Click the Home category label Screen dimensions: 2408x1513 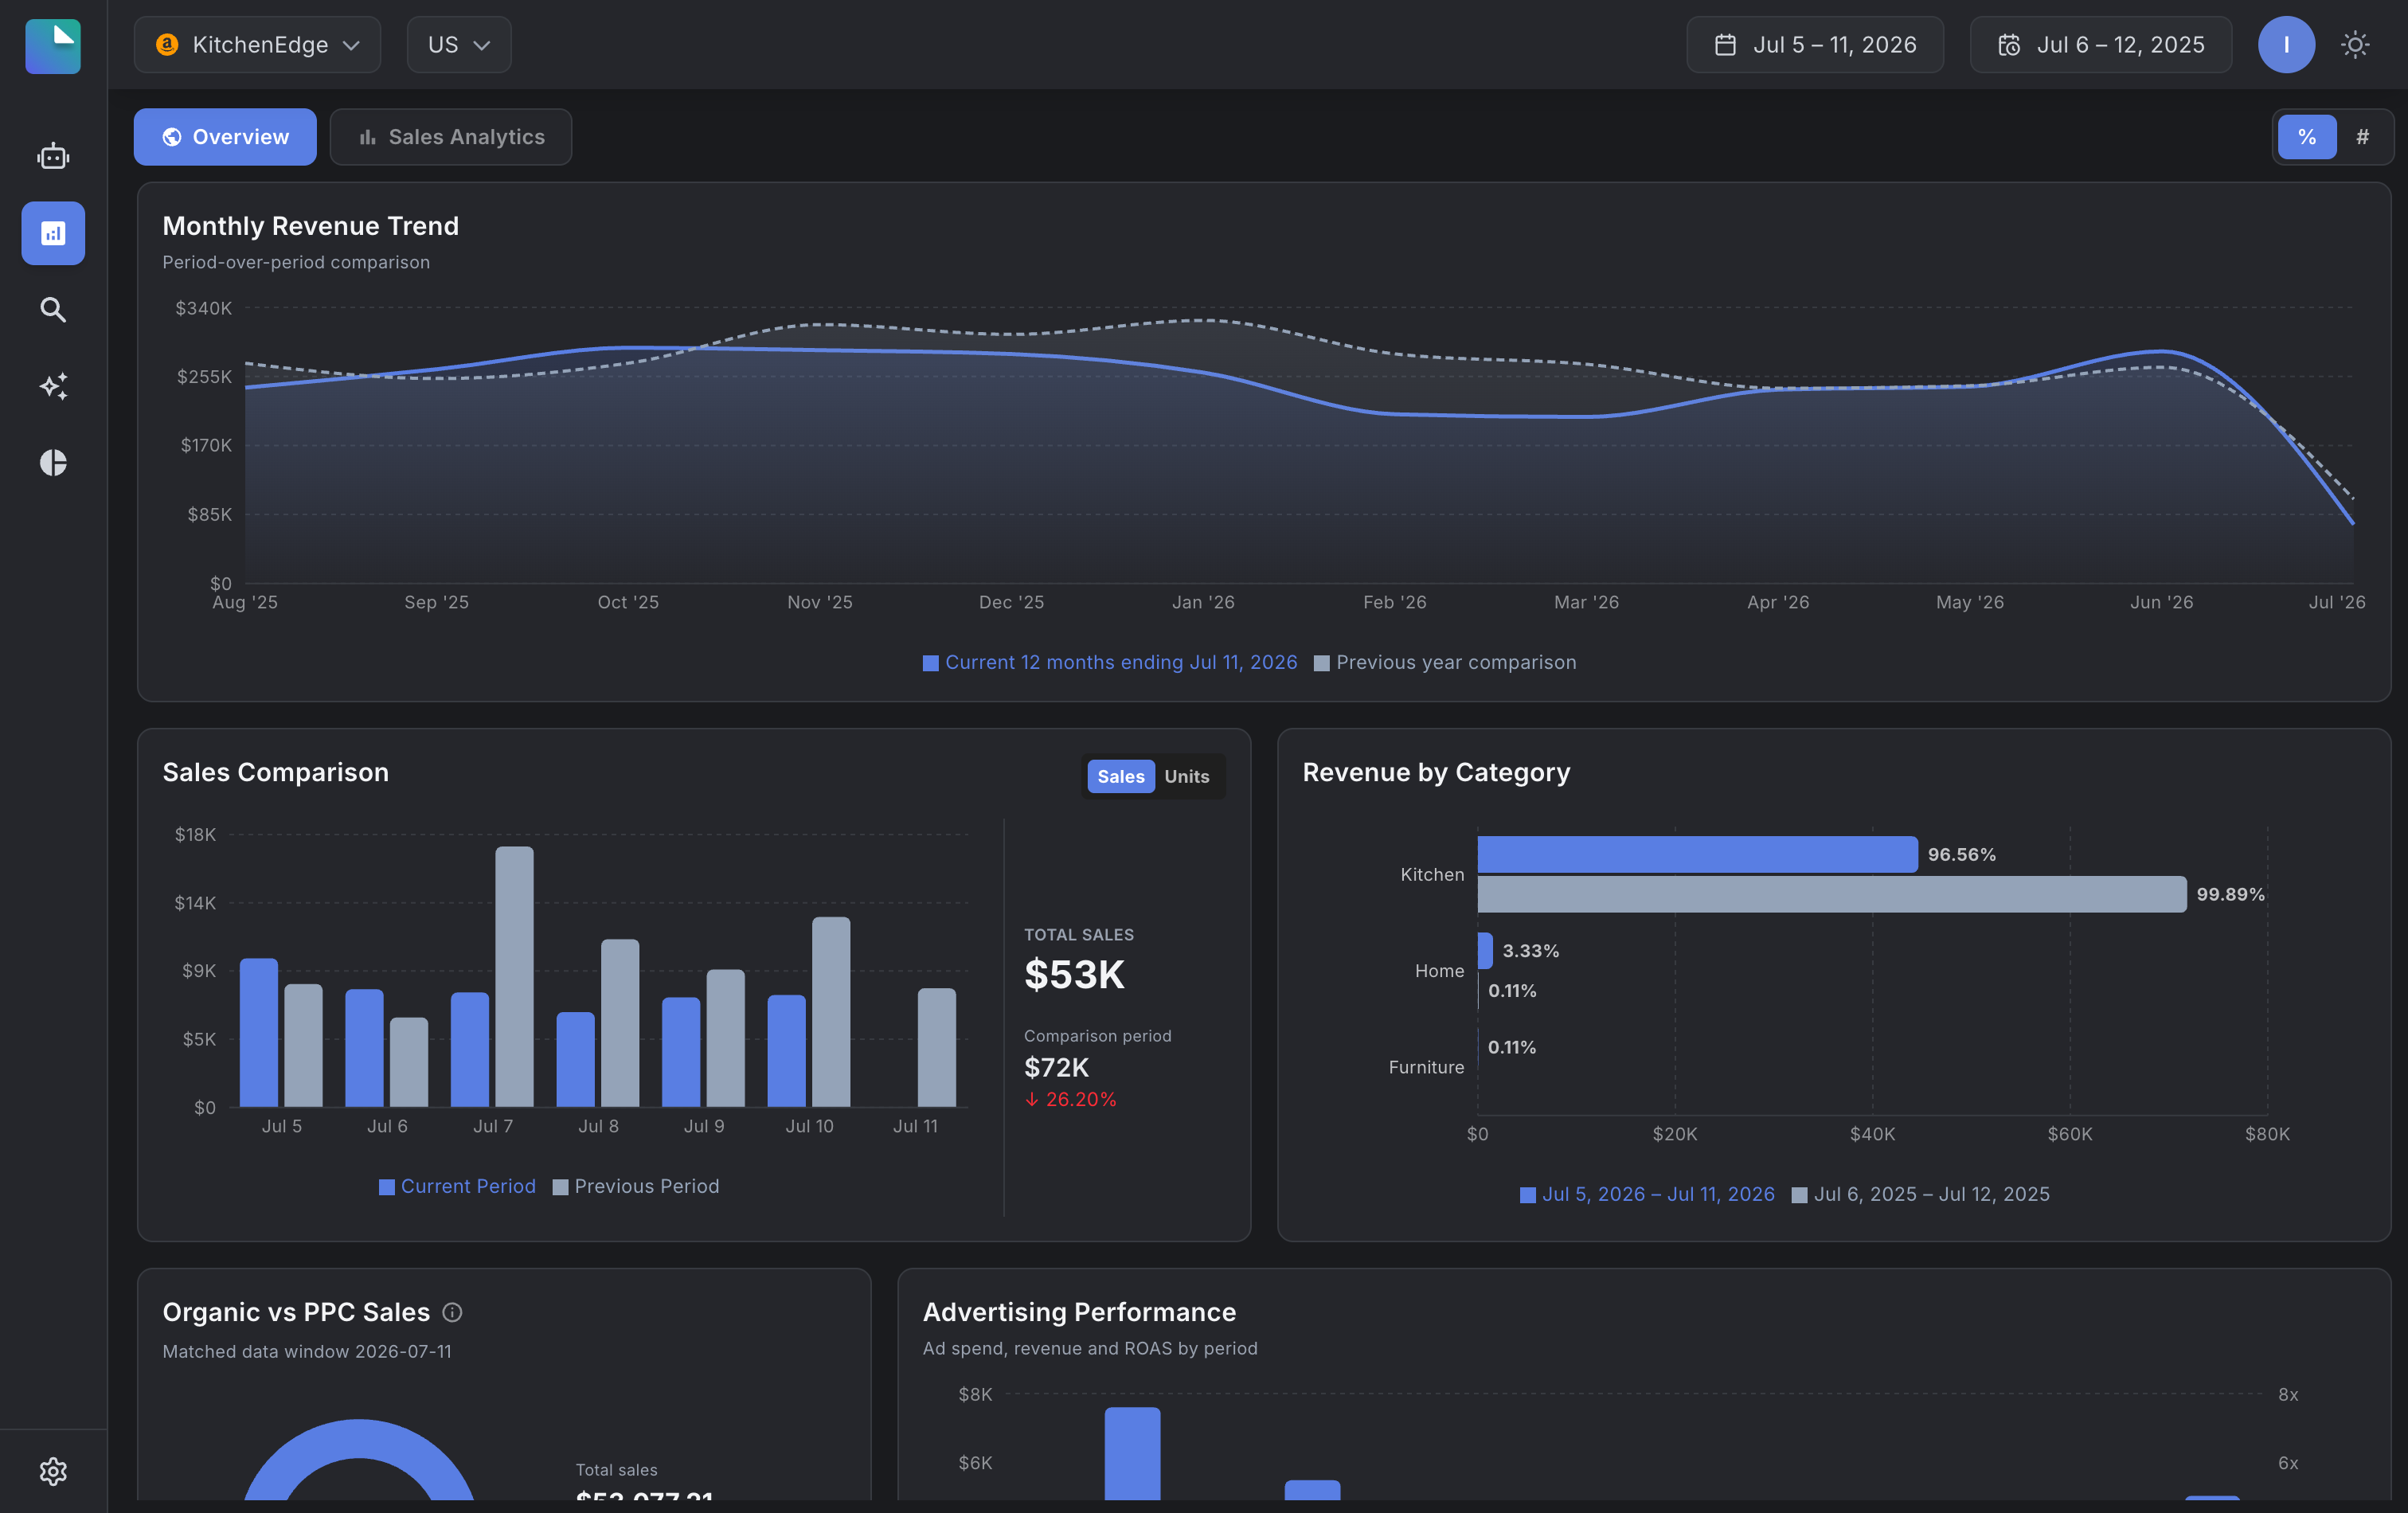coord(1439,971)
